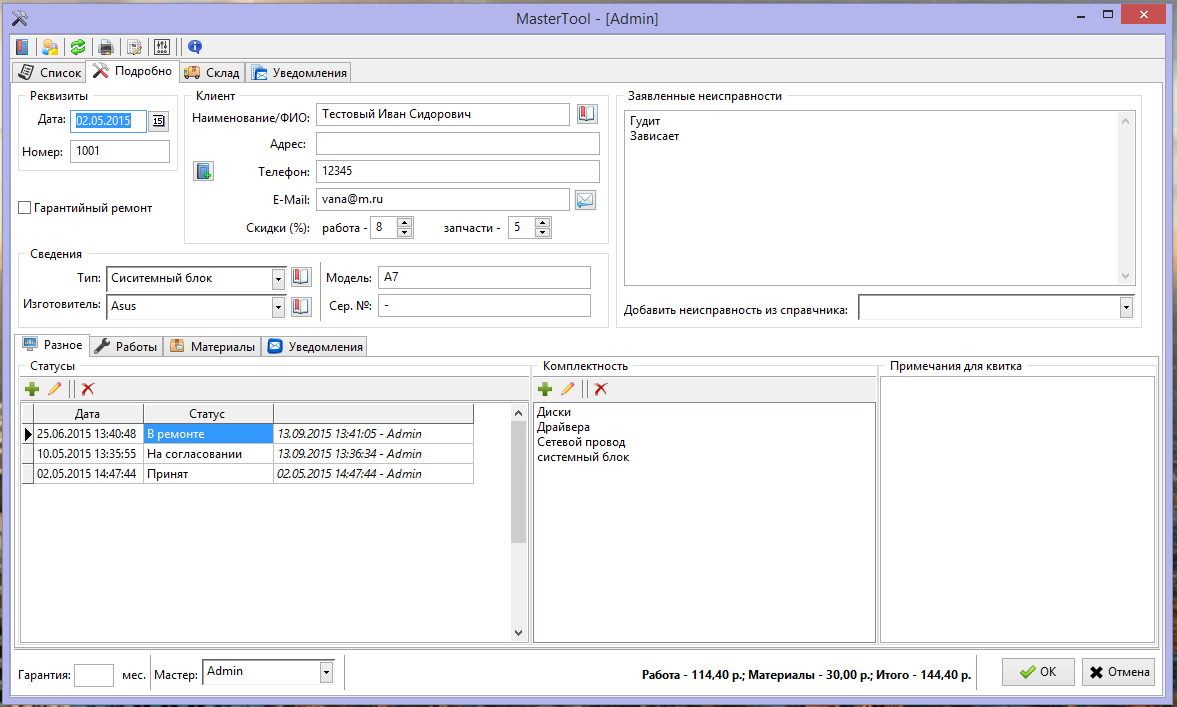Open the calendar picker beside the date

click(x=158, y=121)
